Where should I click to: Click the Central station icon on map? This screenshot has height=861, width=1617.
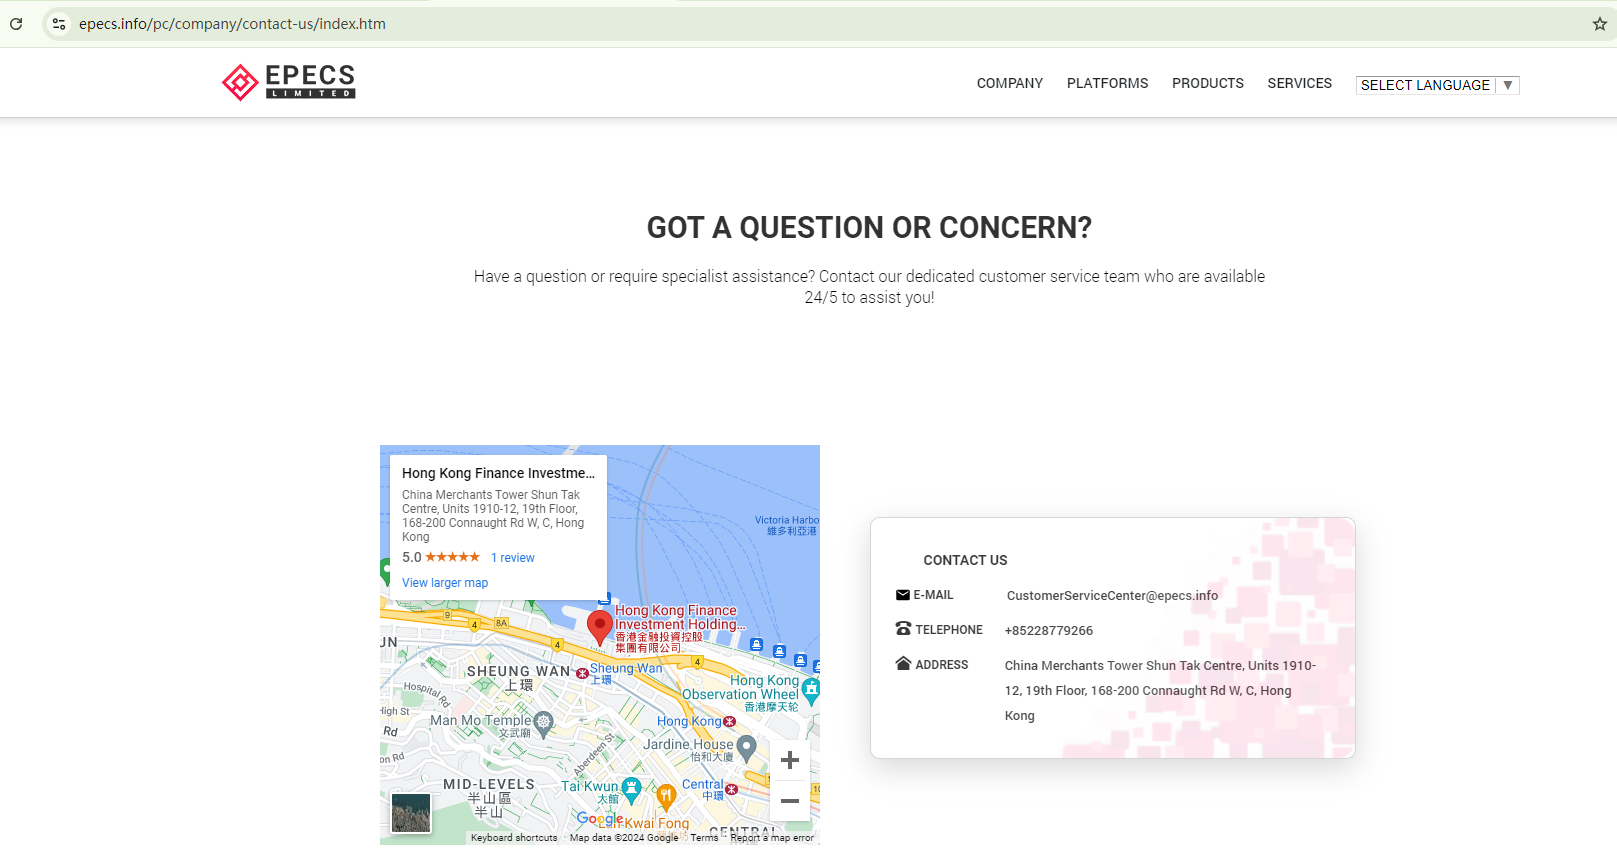(731, 789)
